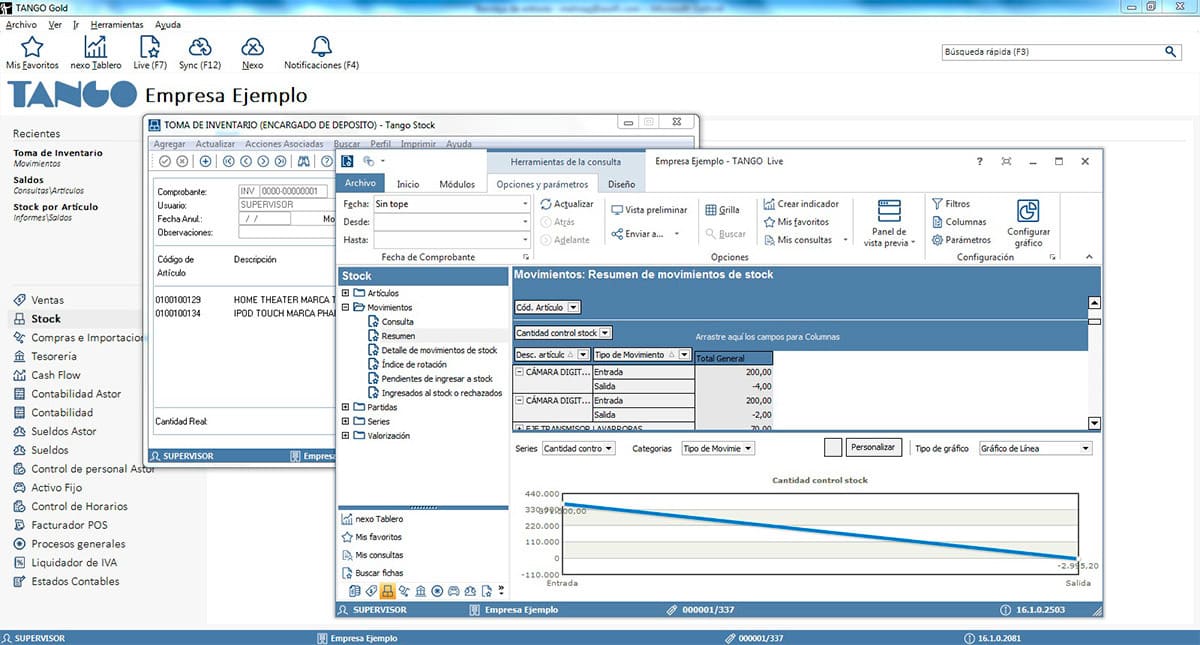1200x645 pixels.
Task: Open Herramientas menu in TANGO Gold
Action: pyautogui.click(x=116, y=24)
